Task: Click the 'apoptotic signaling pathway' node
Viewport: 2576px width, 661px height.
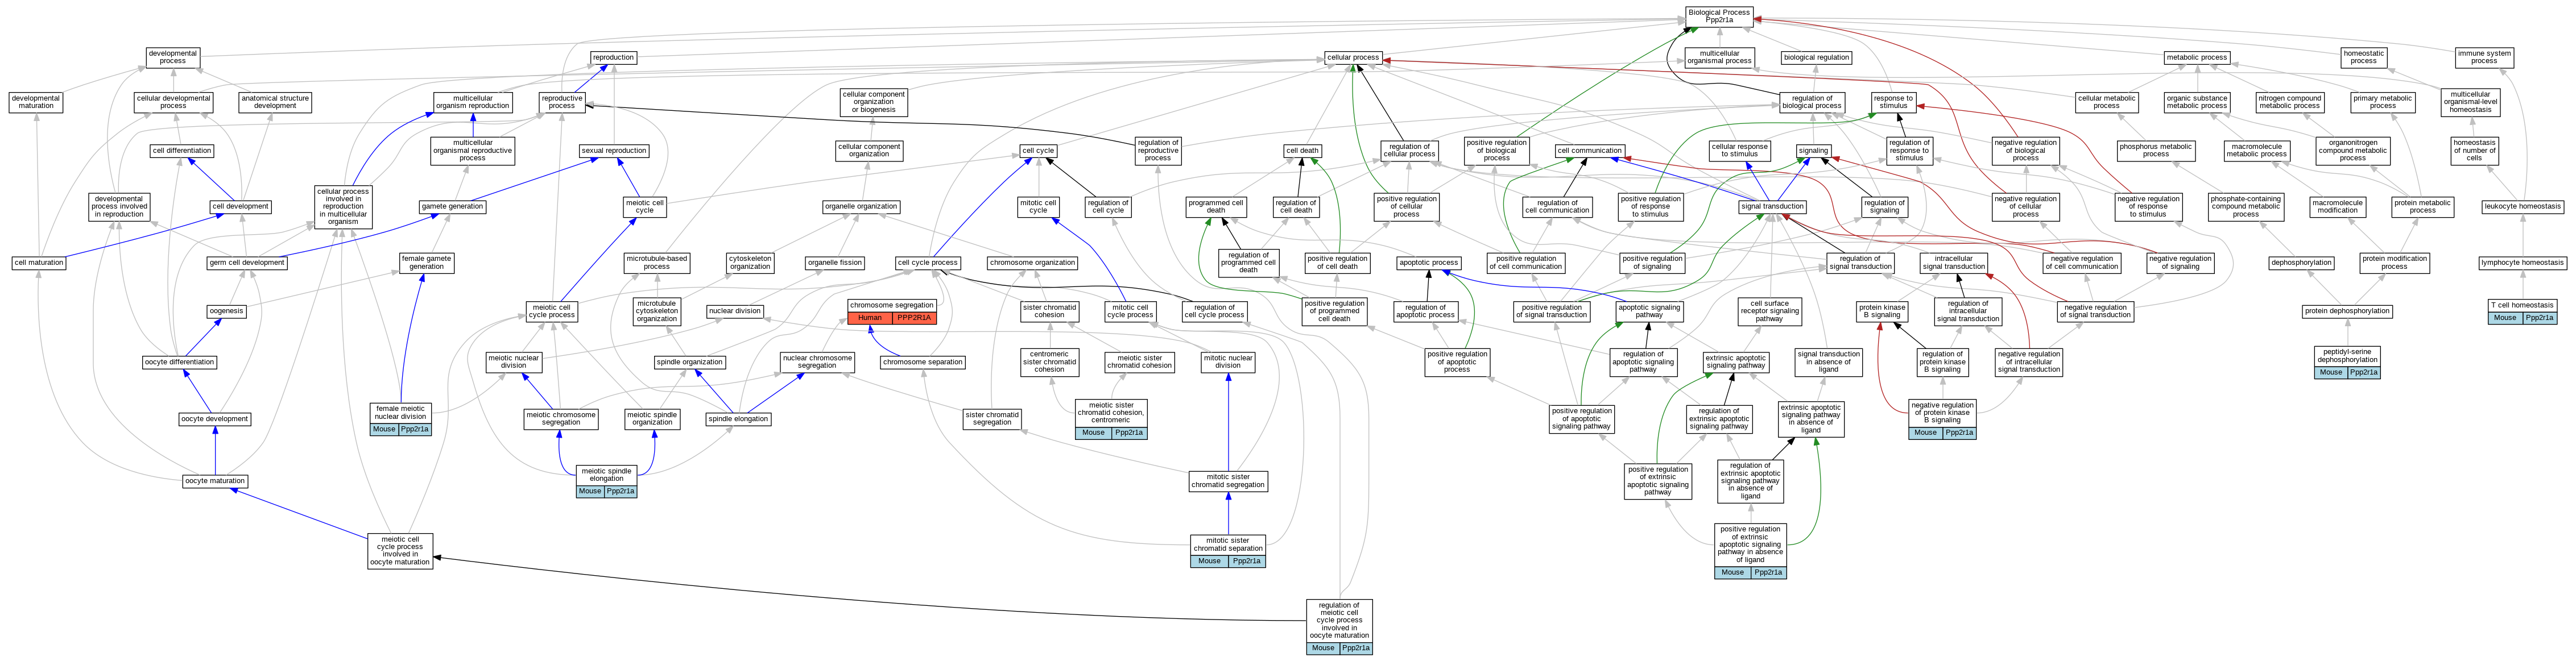Action: [x=1649, y=311]
